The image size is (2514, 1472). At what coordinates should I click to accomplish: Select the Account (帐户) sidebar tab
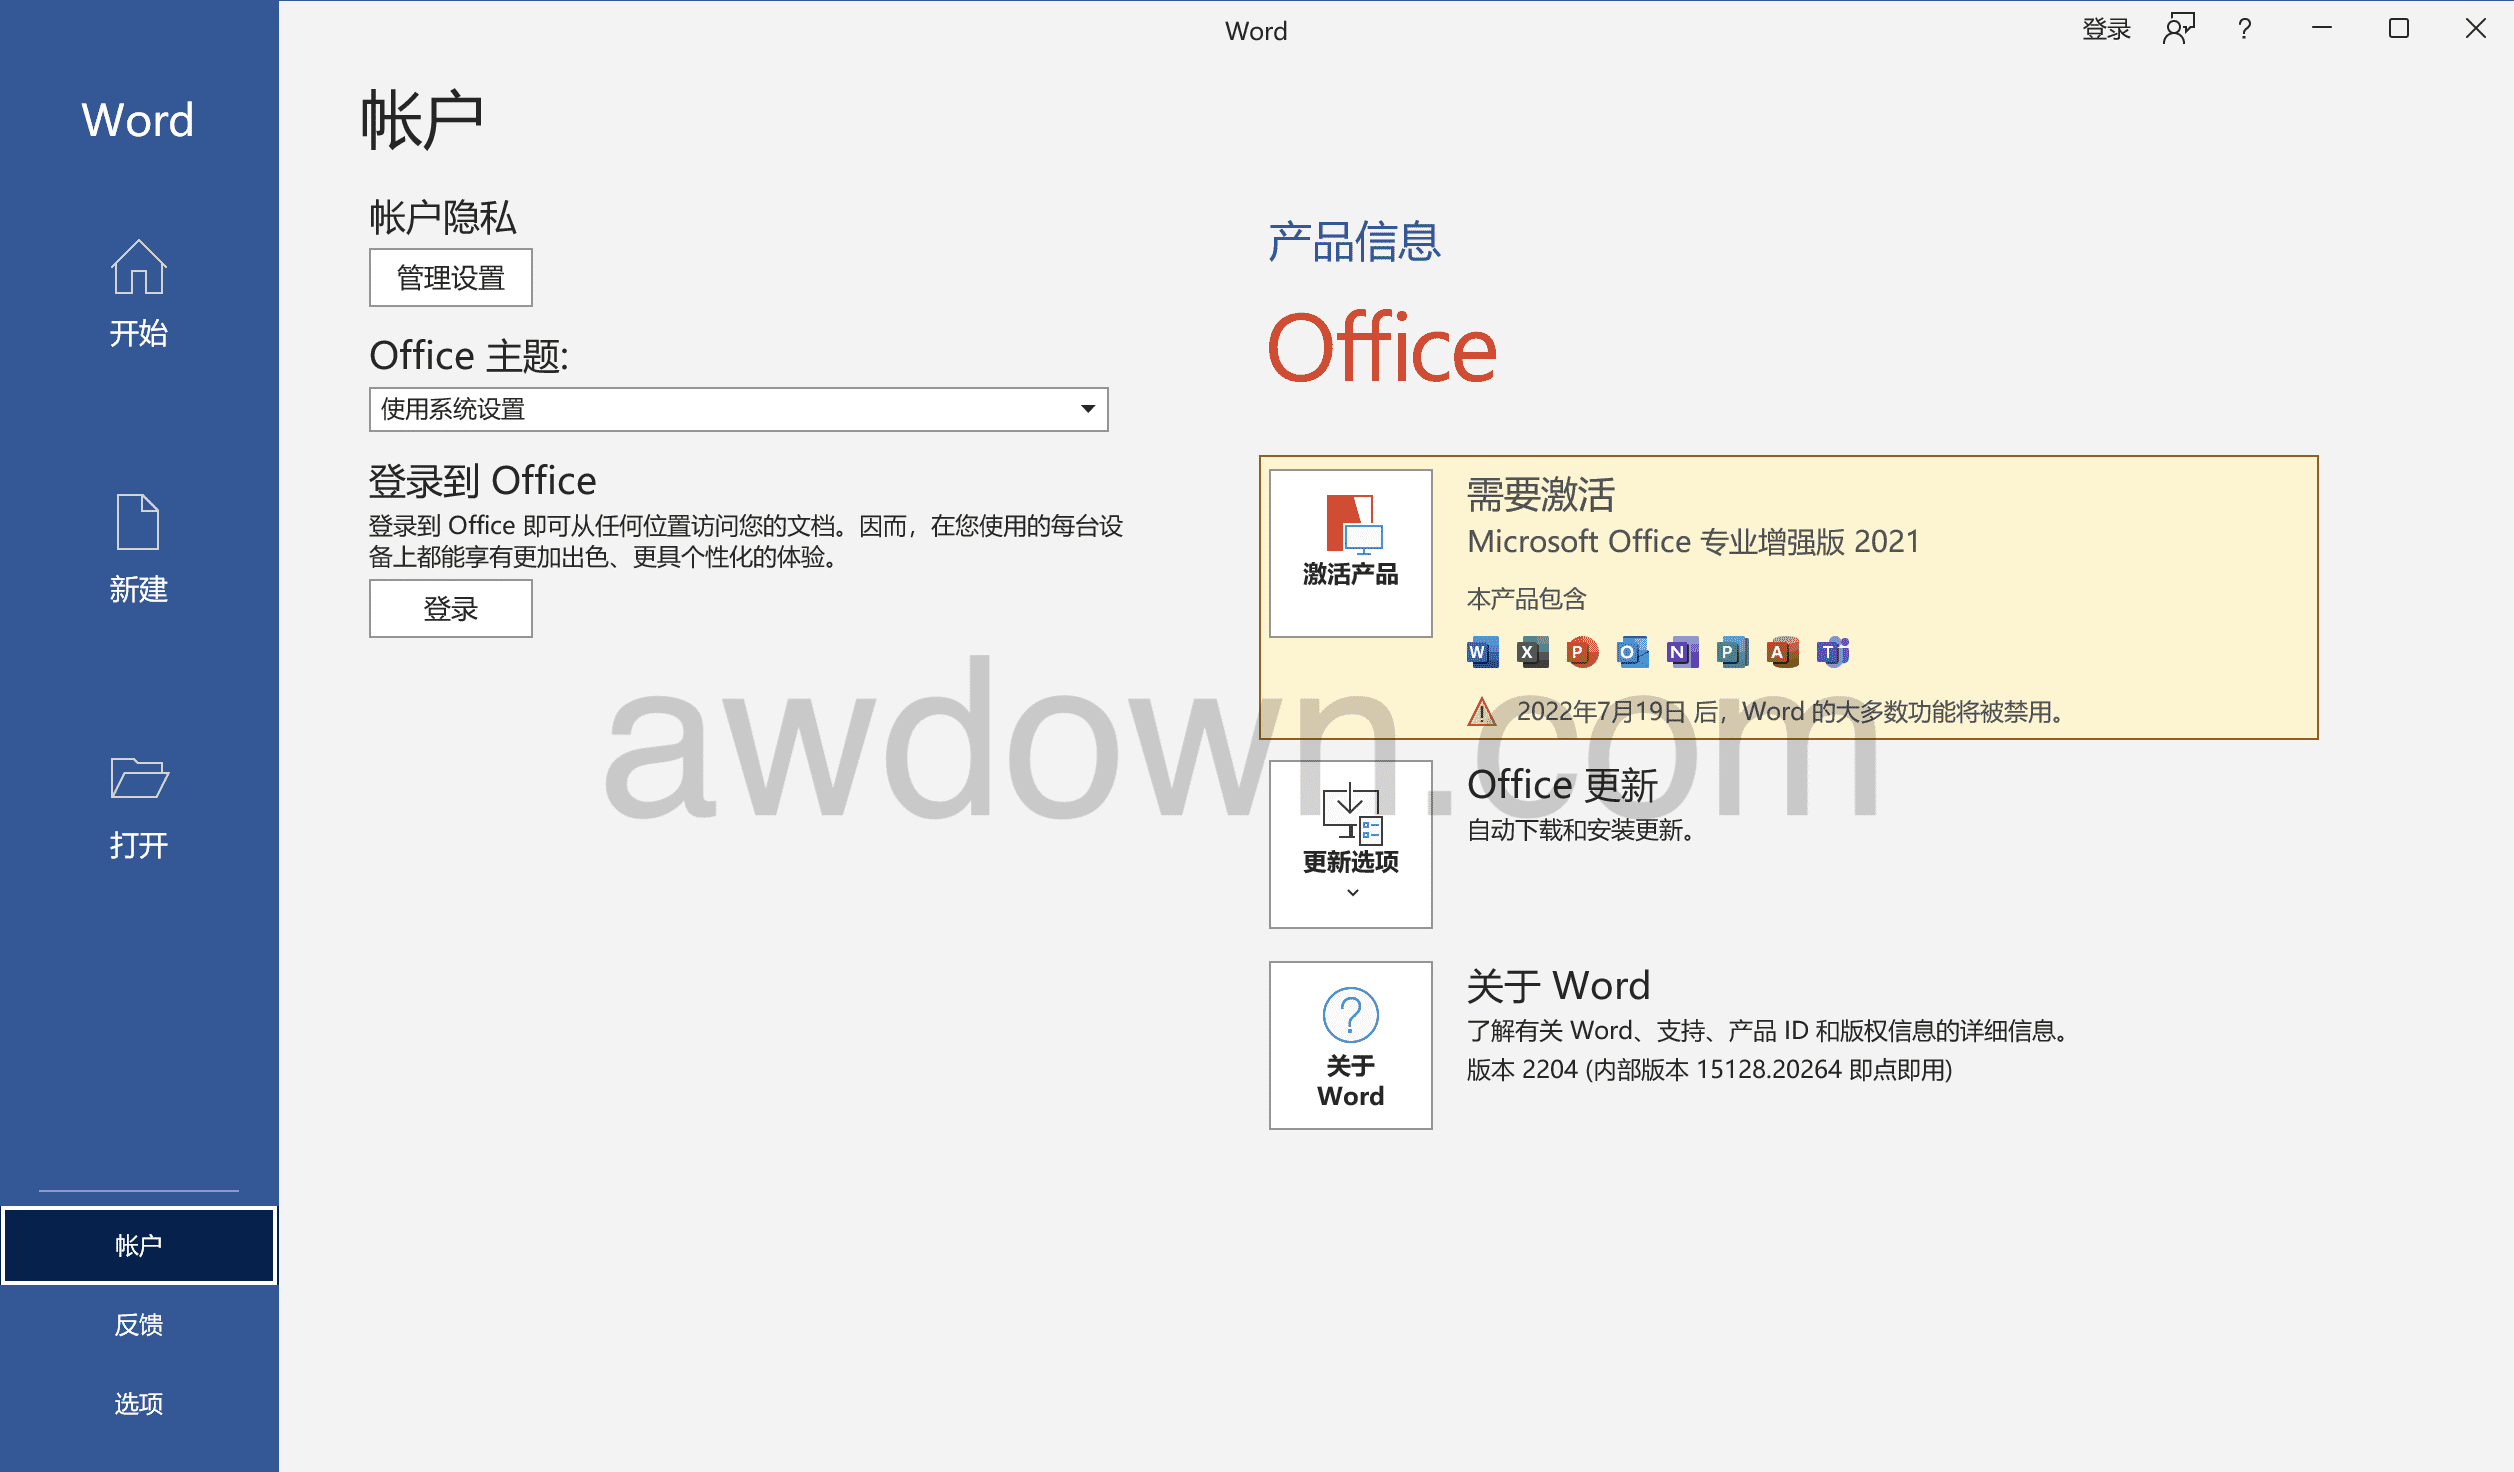coord(138,1245)
